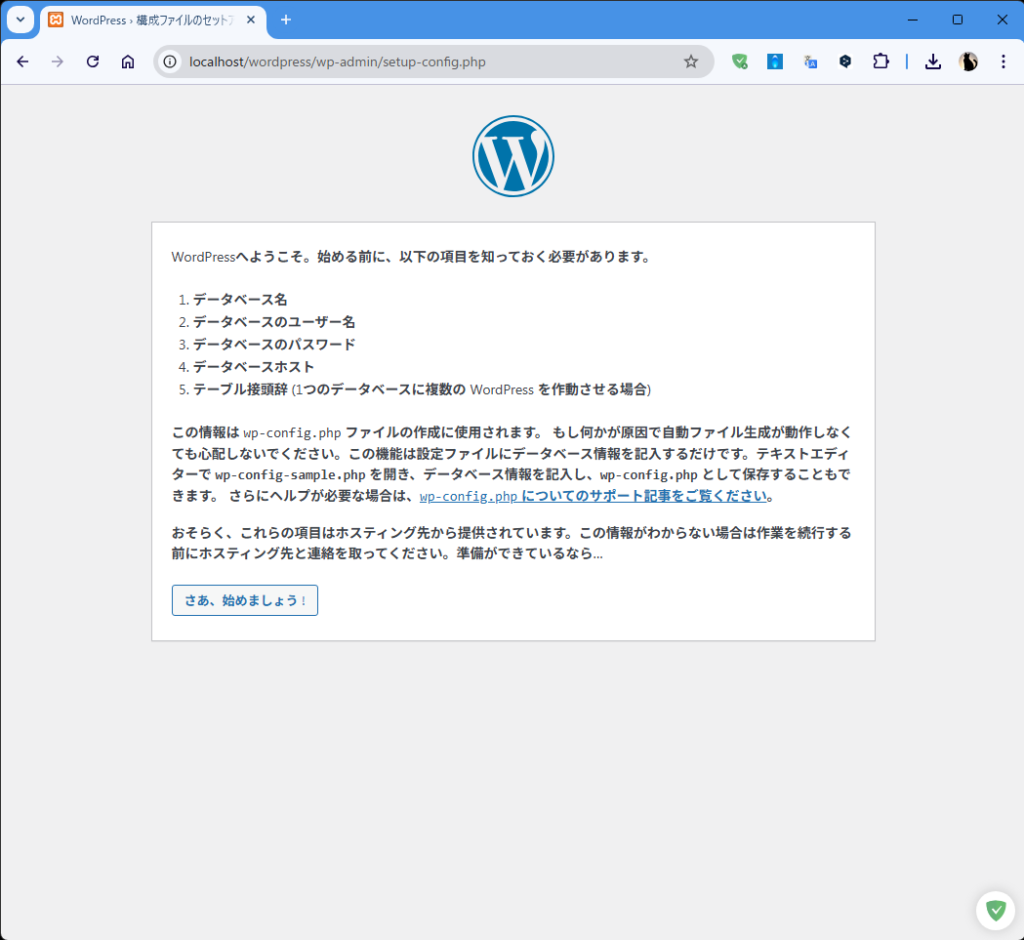The height and width of the screenshot is (940, 1024).
Task: Click the address bar URL field
Action: [420, 62]
